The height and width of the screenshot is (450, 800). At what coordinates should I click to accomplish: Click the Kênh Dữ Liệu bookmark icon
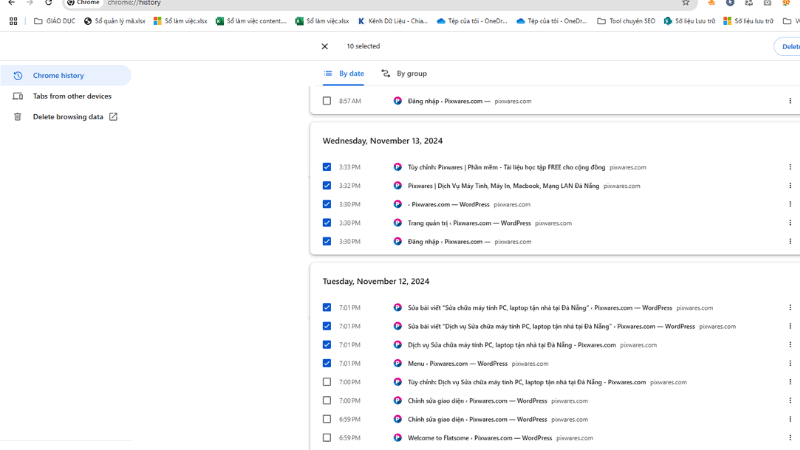(362, 21)
